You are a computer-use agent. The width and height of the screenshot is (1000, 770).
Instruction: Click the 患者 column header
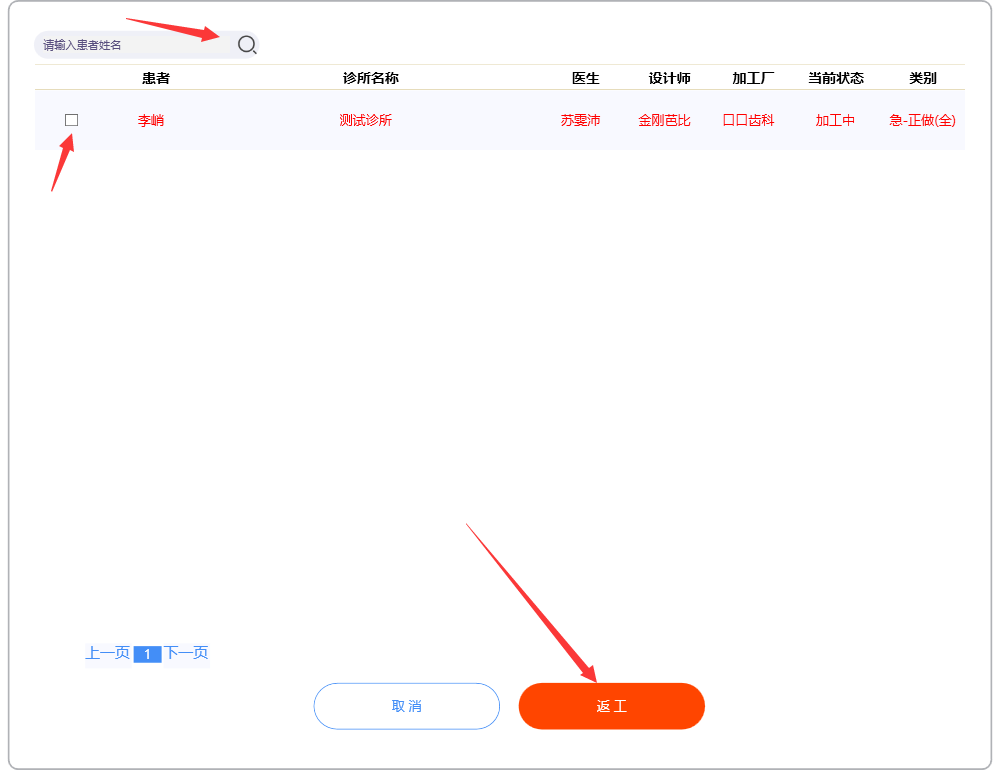[x=156, y=78]
